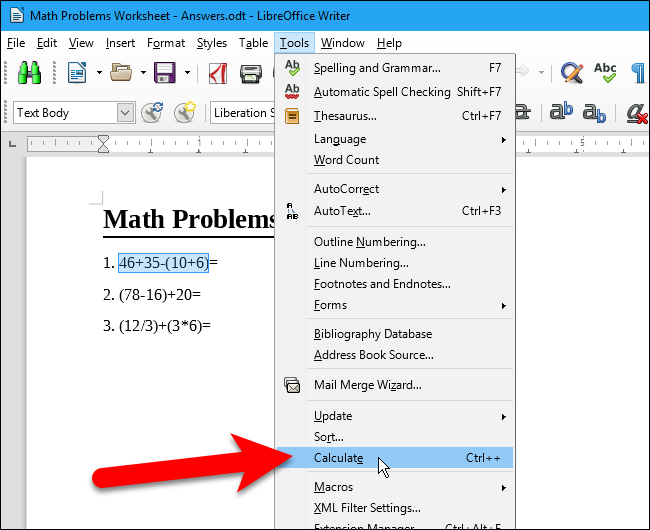
Task: Open Bibliography Database menu entry
Action: pyautogui.click(x=395, y=334)
